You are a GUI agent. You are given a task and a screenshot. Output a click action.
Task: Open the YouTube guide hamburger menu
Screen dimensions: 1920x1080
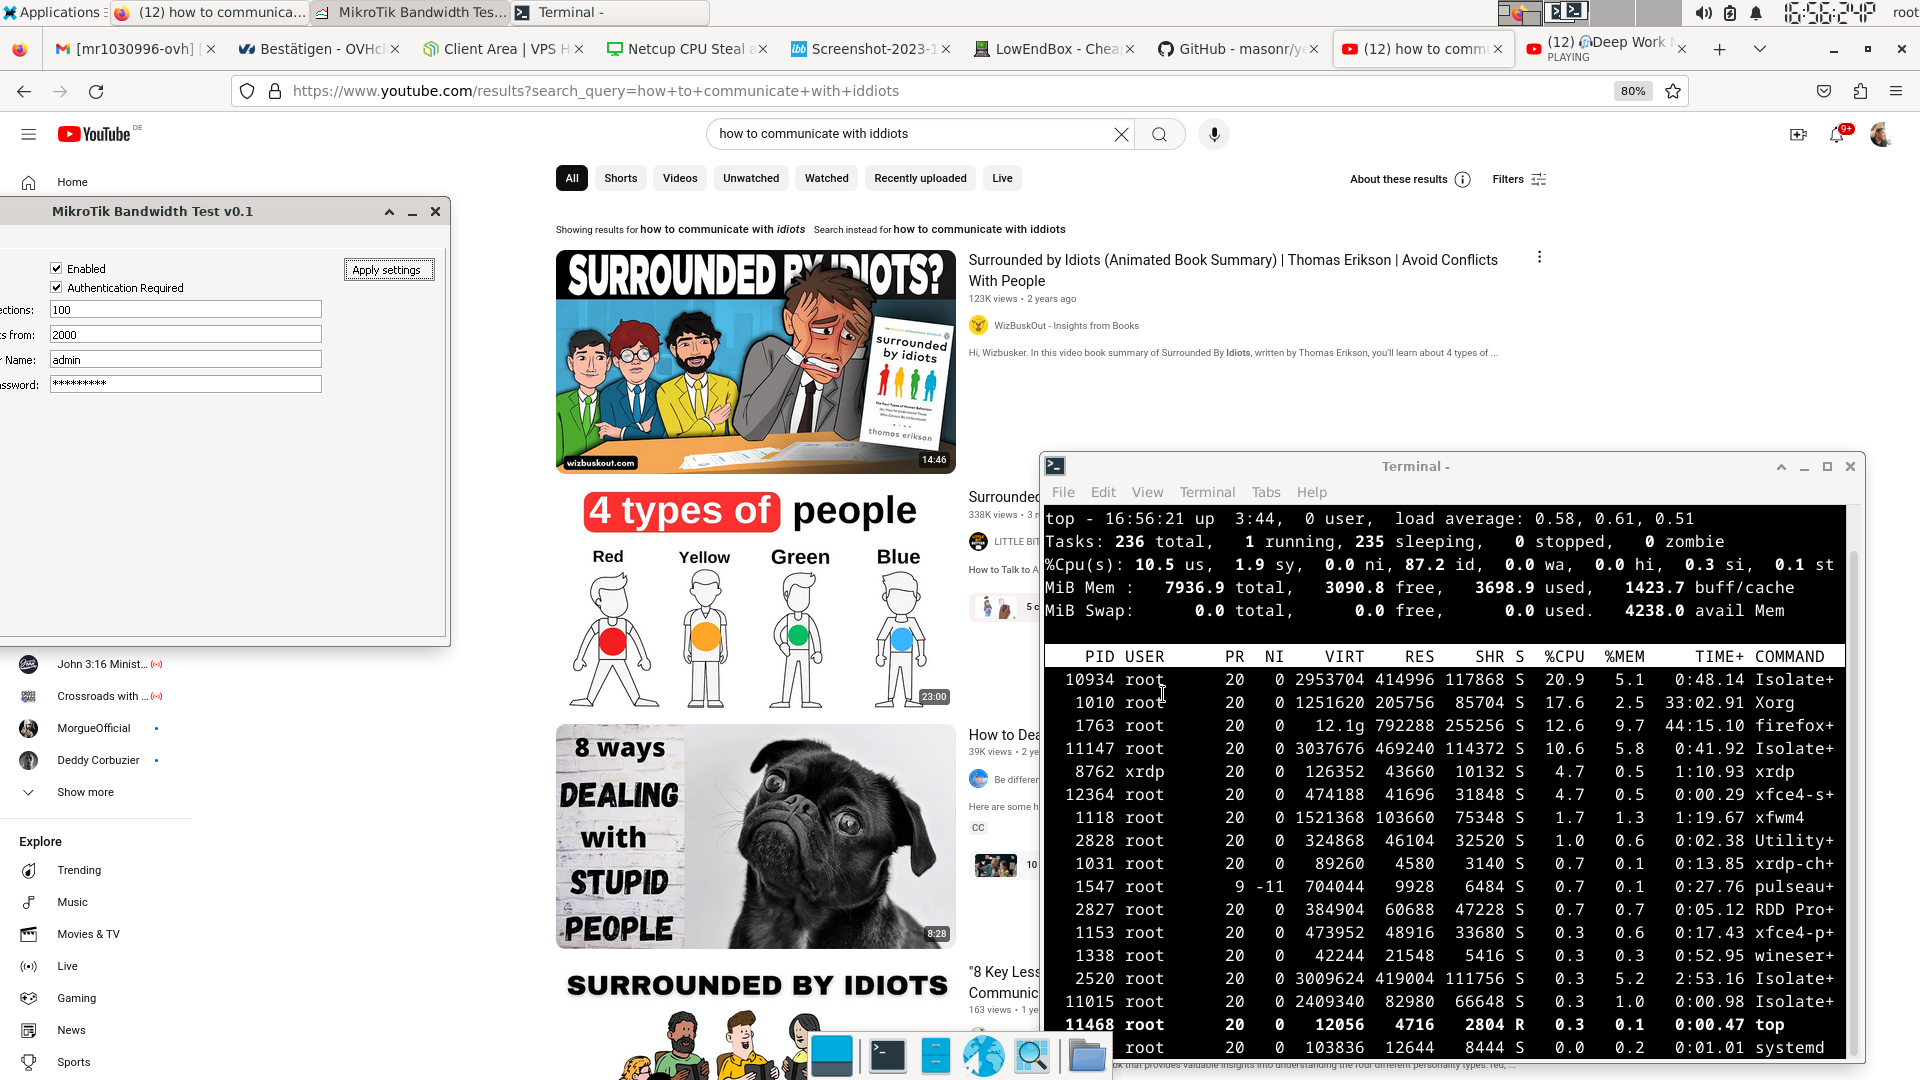(x=28, y=134)
